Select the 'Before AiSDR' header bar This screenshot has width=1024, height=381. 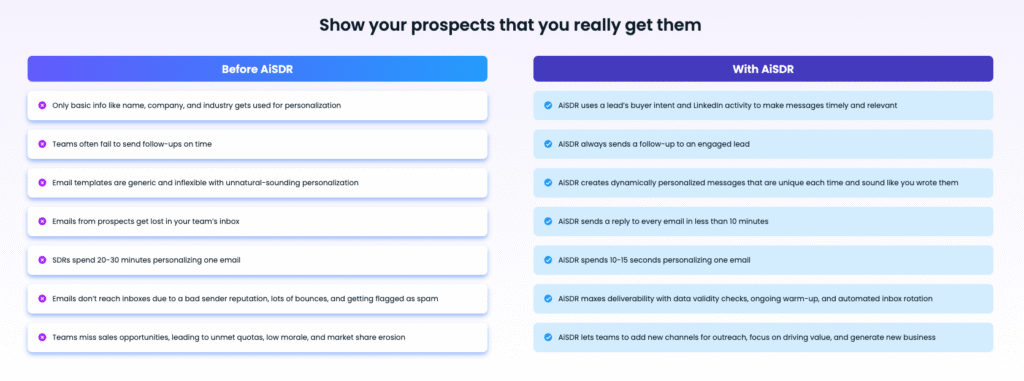click(257, 69)
